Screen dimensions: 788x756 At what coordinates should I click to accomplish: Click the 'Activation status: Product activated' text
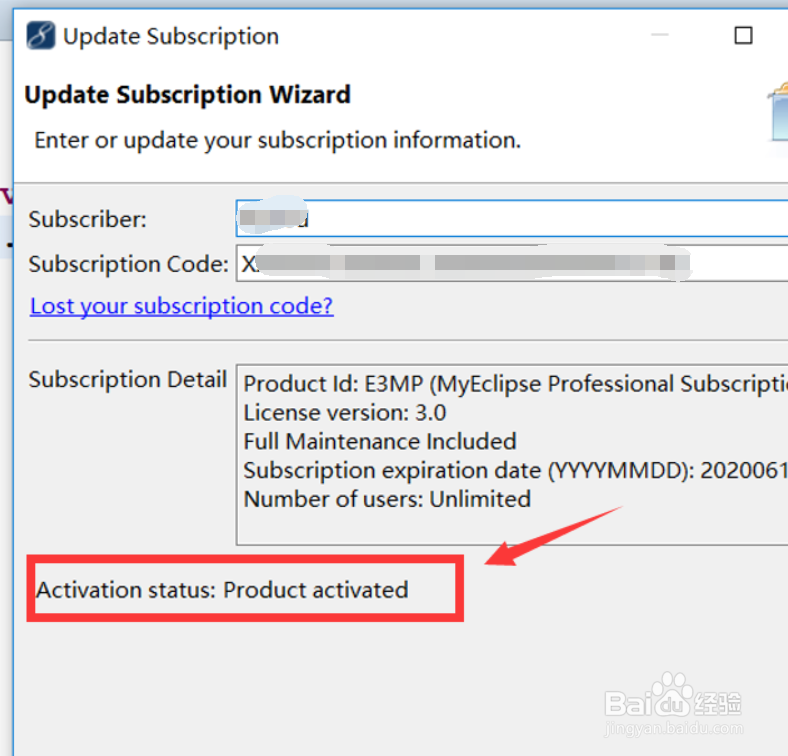click(x=222, y=590)
